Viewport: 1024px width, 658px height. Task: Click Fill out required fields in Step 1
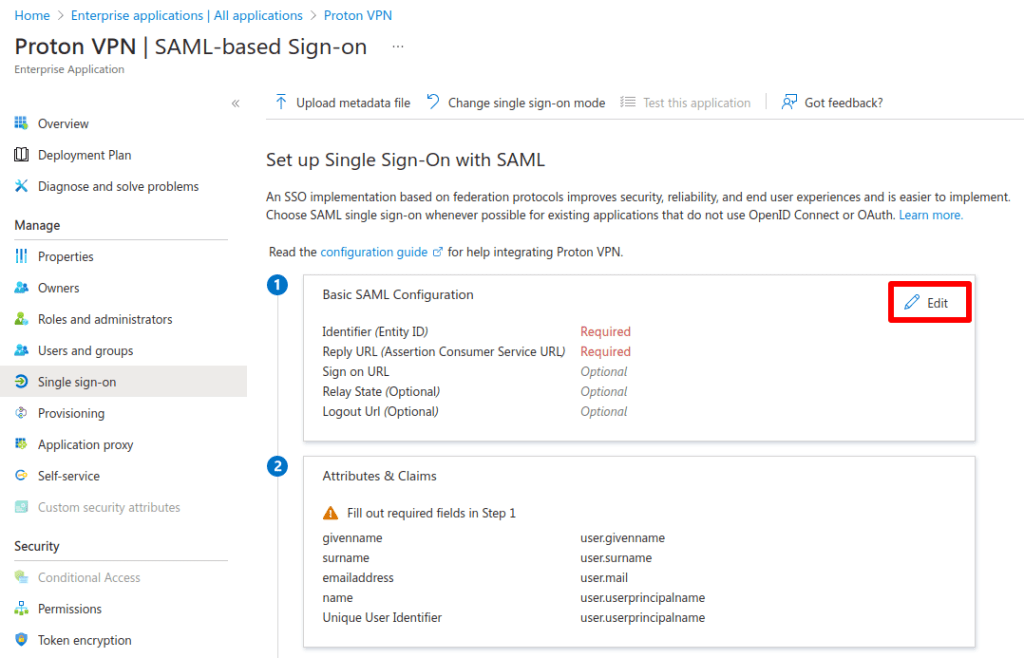click(431, 513)
